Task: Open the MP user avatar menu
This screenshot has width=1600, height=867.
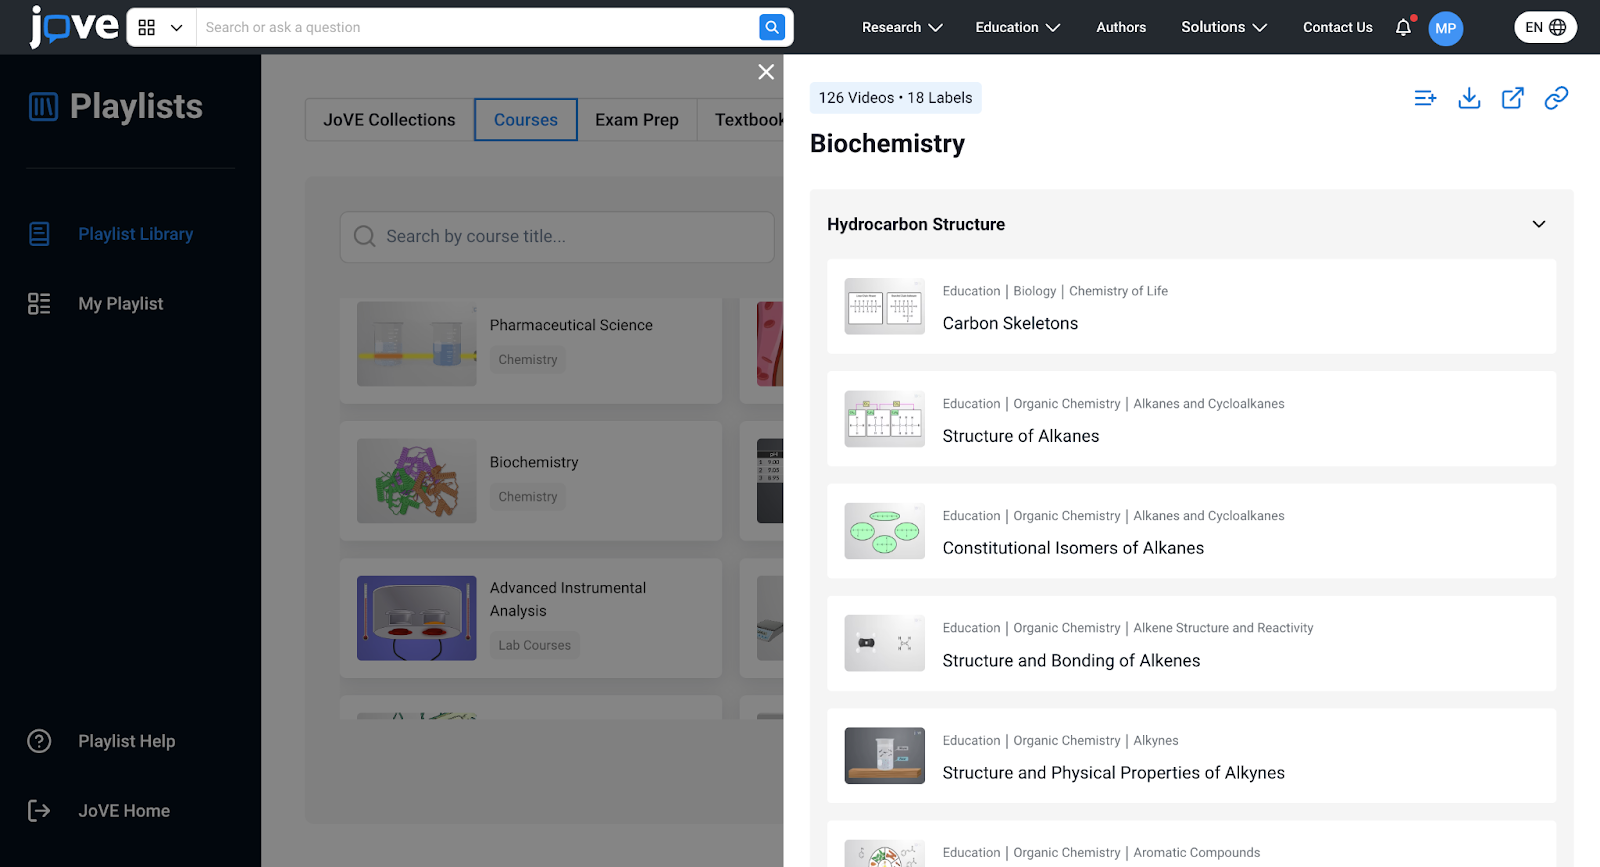Action: point(1445,28)
